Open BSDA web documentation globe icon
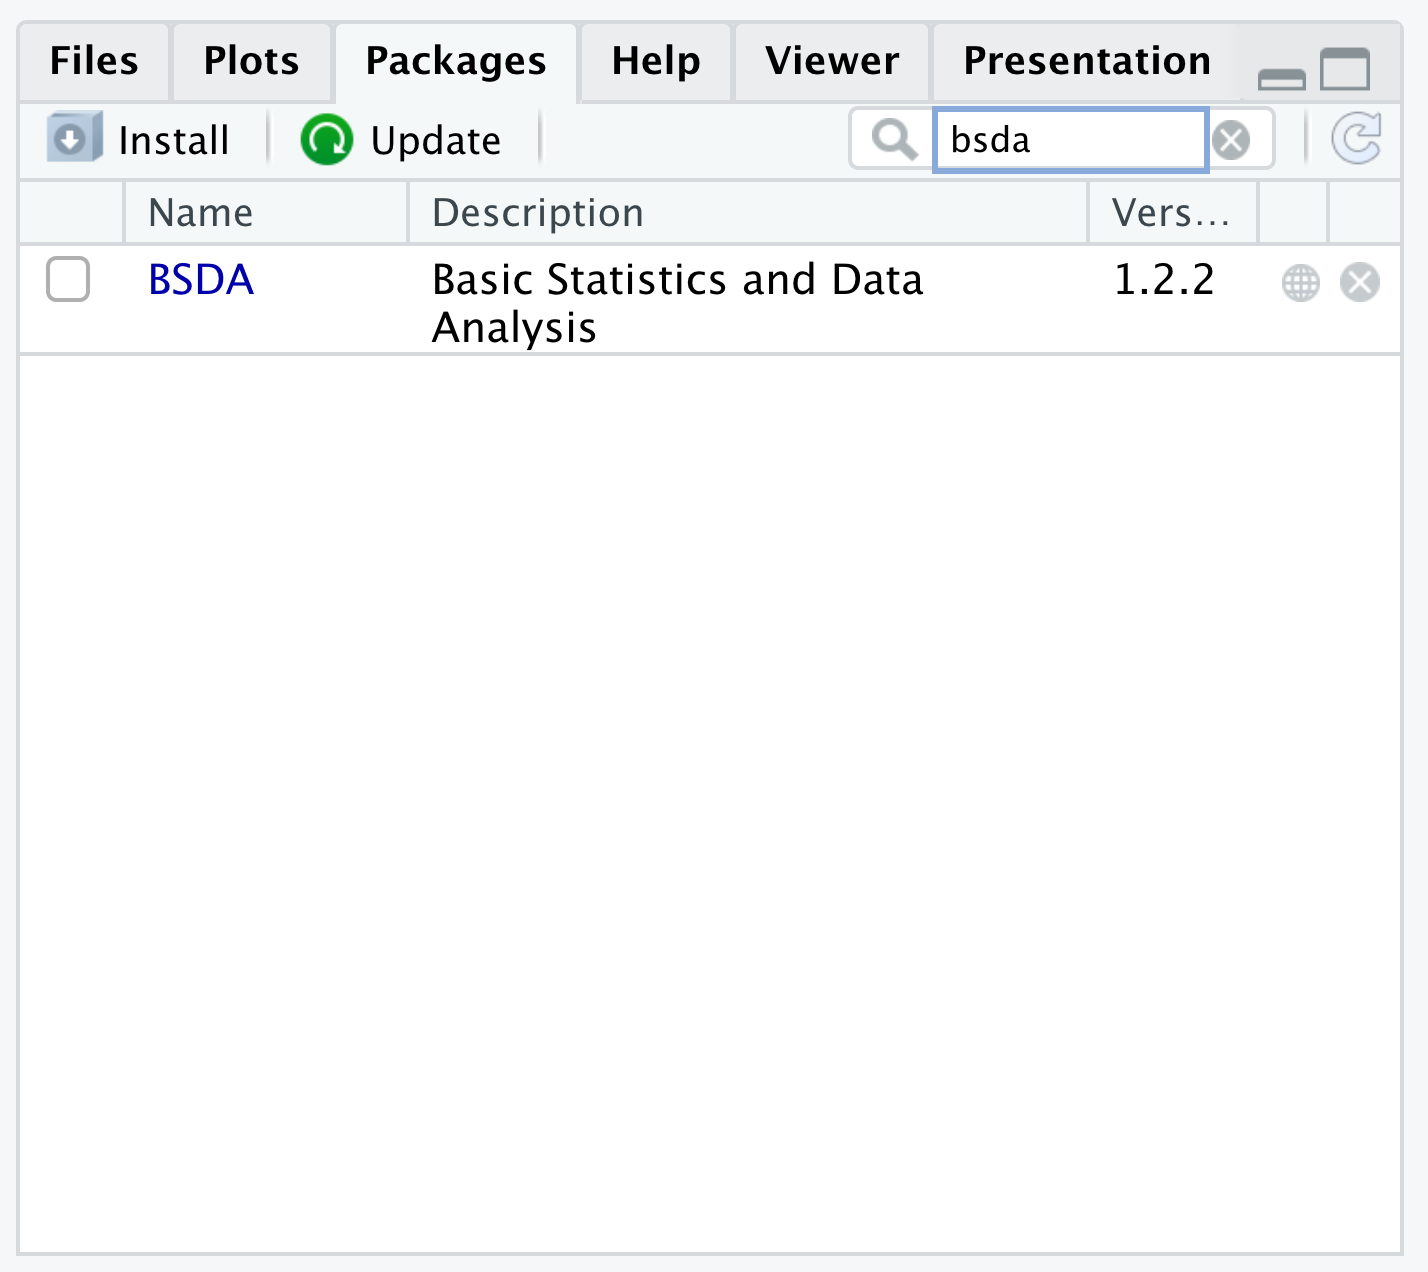1428x1272 pixels. [1300, 283]
